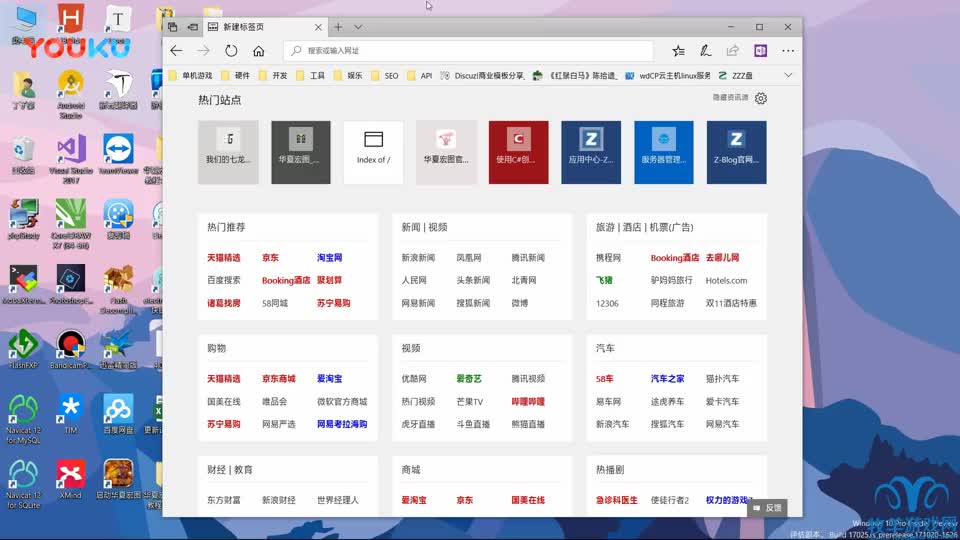Open CorelDRAW X7 desktop icon
Image resolution: width=960 pixels, height=540 pixels.
pos(70,224)
